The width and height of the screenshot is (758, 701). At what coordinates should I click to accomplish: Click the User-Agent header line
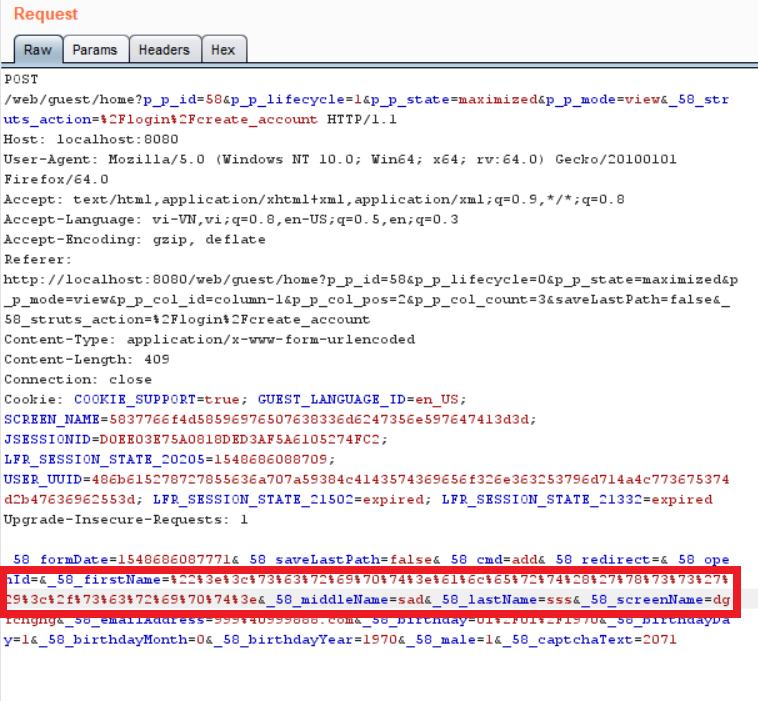340,160
